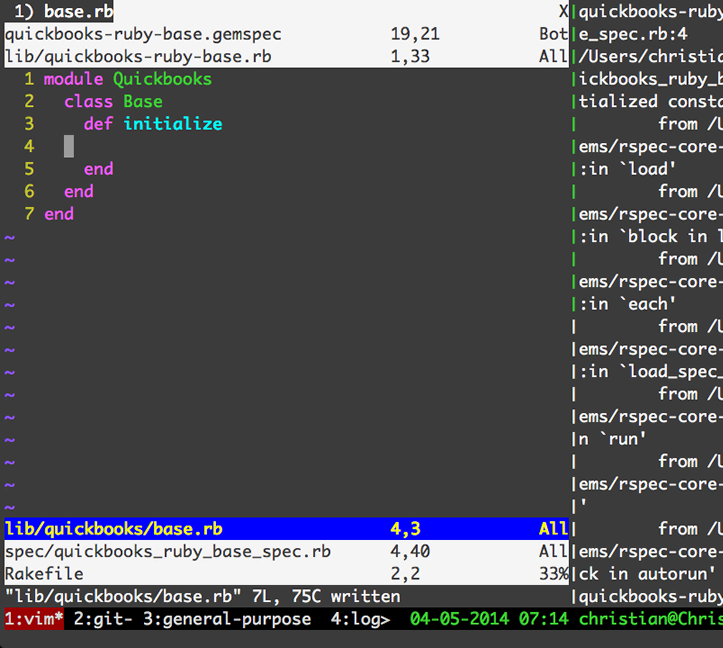Click 'def initialize' on line 3
The width and height of the screenshot is (723, 648).
click(x=153, y=124)
